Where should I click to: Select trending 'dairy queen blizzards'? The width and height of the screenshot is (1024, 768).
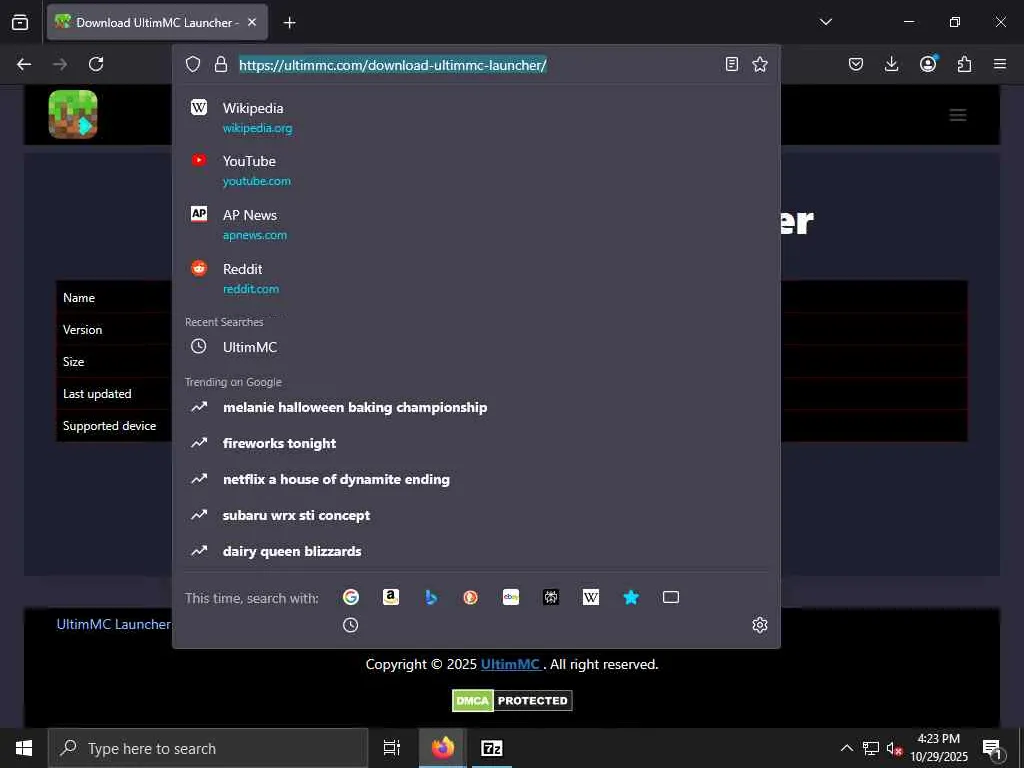pyautogui.click(x=476, y=551)
